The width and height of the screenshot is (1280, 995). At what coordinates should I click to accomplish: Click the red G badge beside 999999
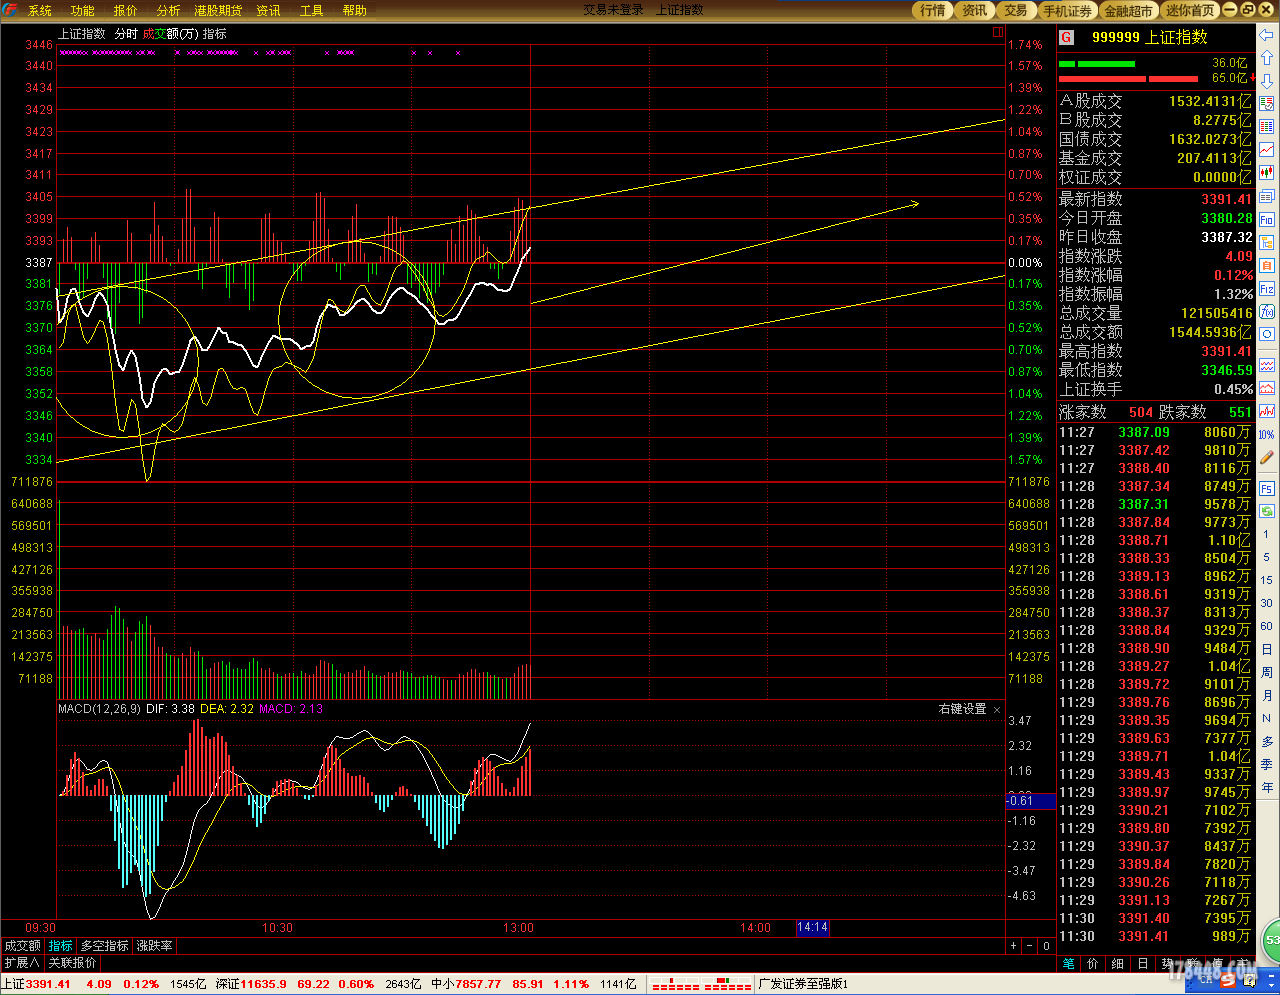point(1067,37)
